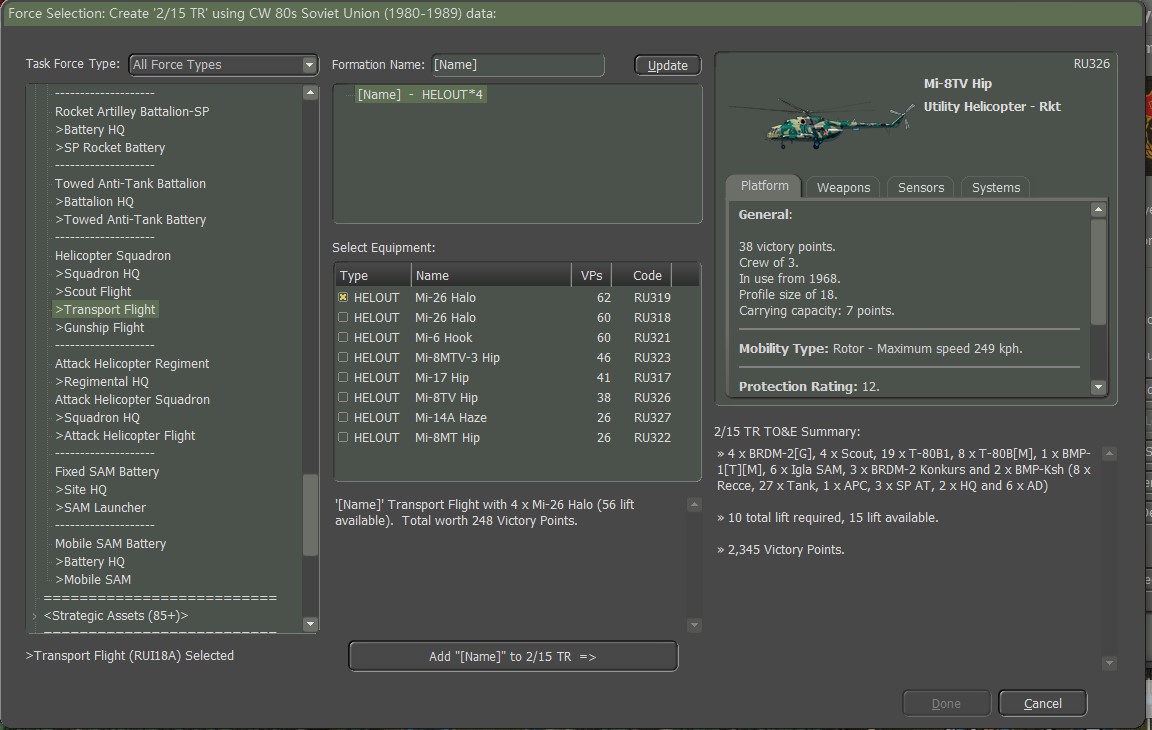The image size is (1152, 730).
Task: Click TO&E Summary scroll down arrow
Action: click(x=1109, y=664)
